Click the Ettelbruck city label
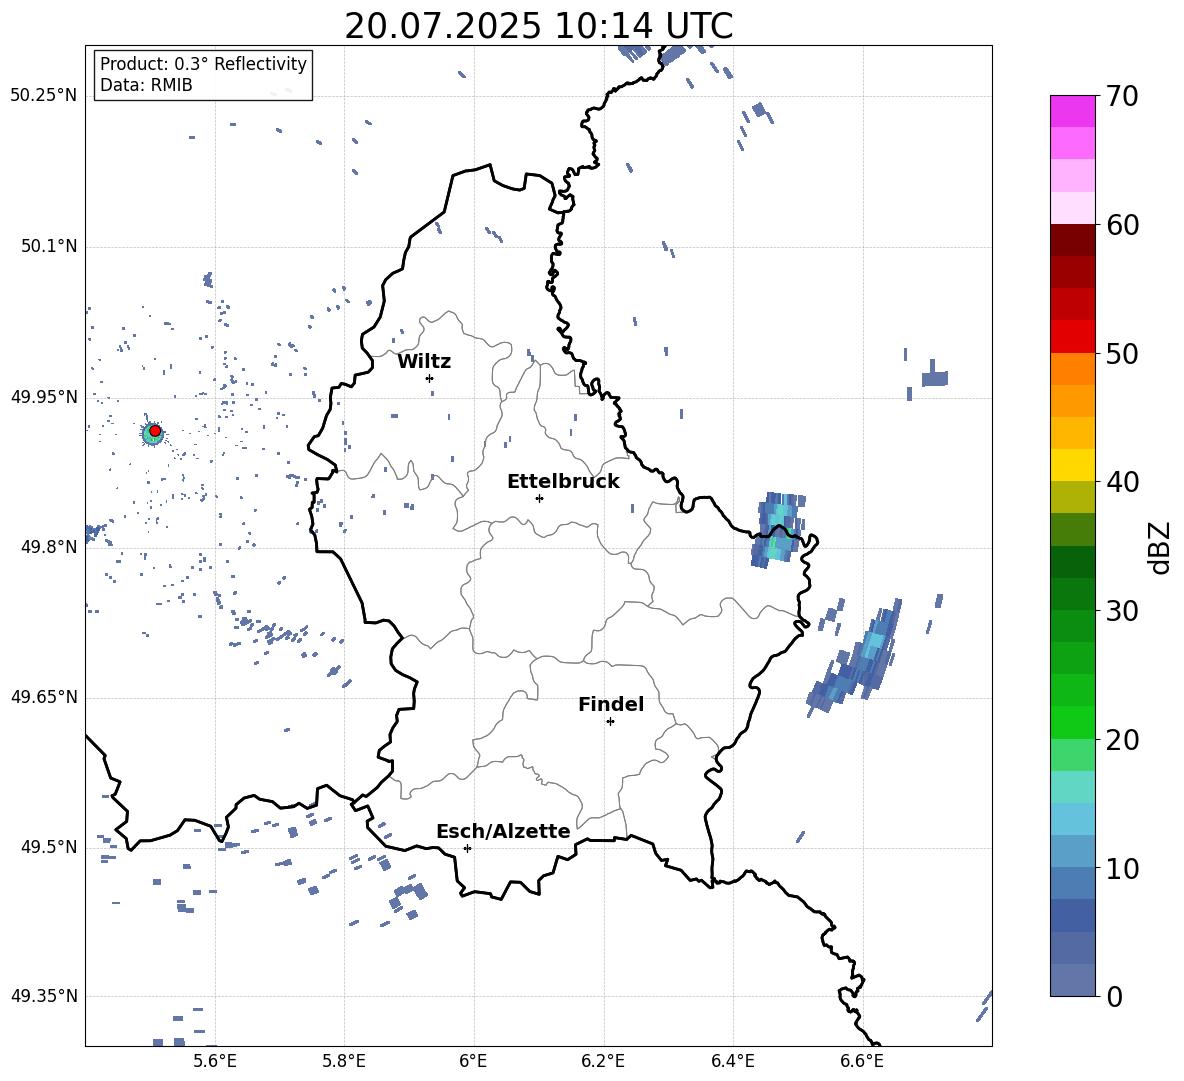 pyautogui.click(x=563, y=482)
